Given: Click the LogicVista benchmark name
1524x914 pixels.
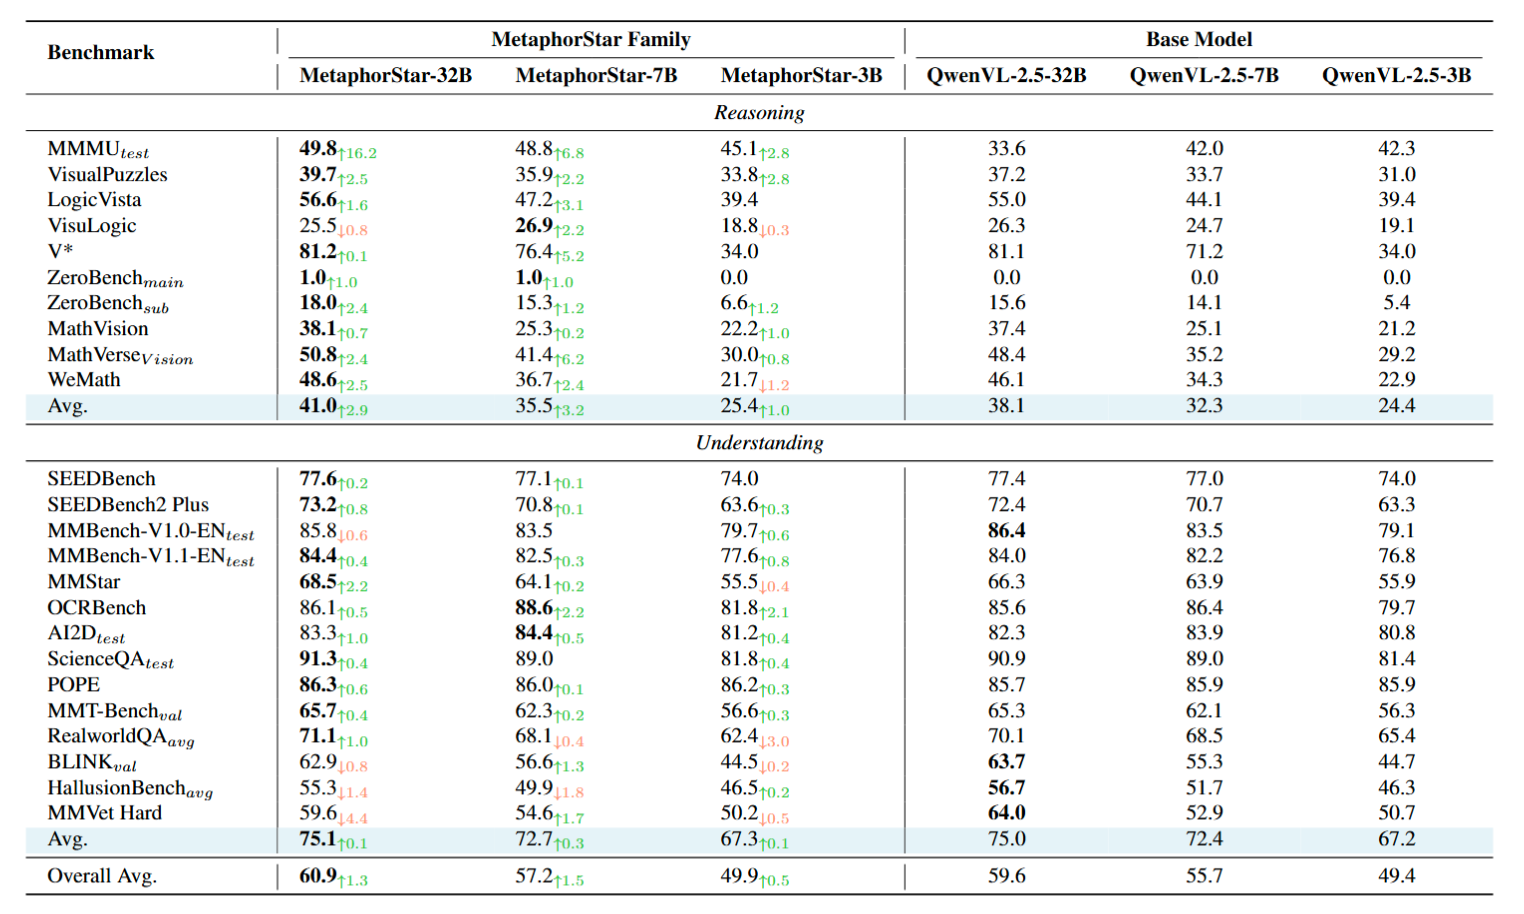Looking at the screenshot, I should pyautogui.click(x=94, y=200).
